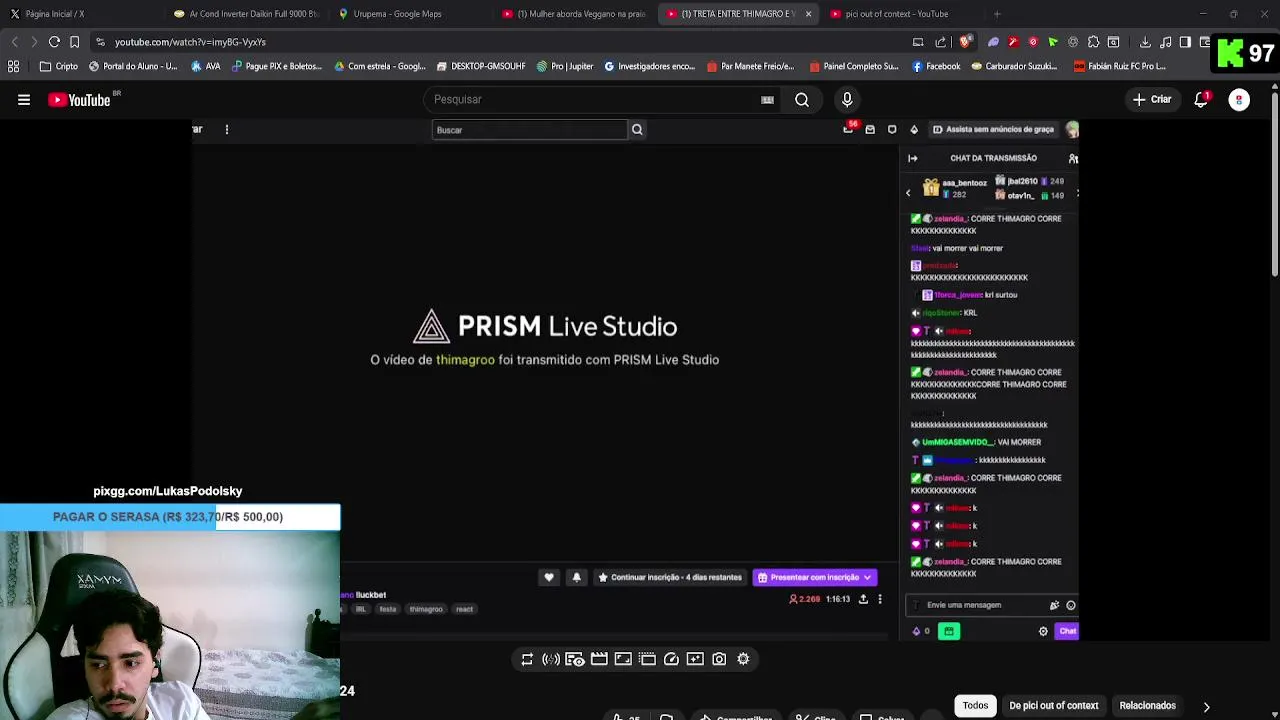Show next related chips with arrow

[1206, 706]
